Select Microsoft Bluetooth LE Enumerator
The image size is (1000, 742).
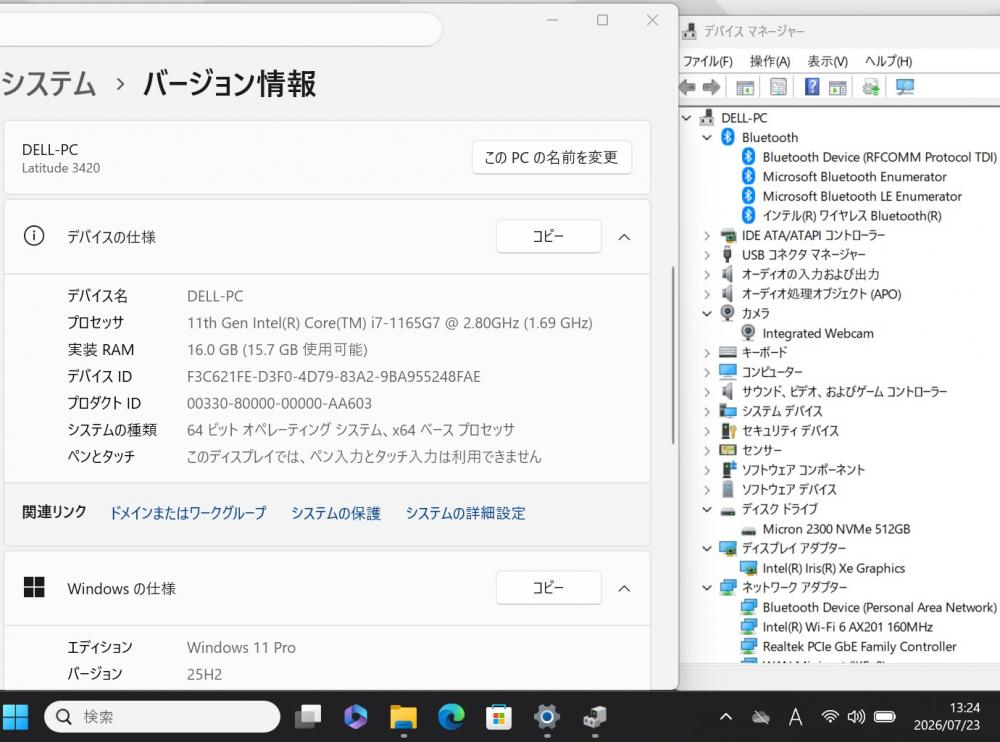click(x=862, y=197)
